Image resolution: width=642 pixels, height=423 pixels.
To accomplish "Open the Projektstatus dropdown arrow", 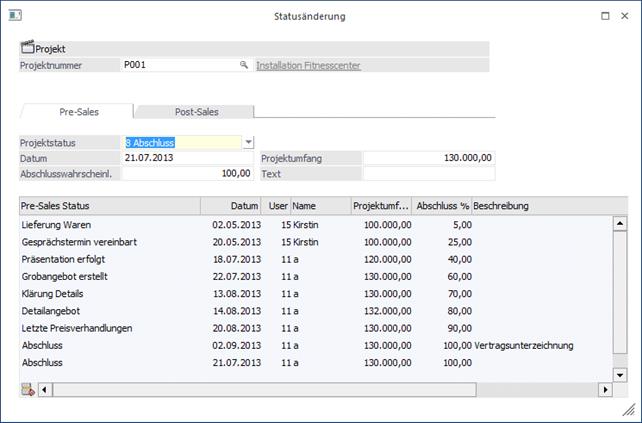I will click(x=249, y=143).
